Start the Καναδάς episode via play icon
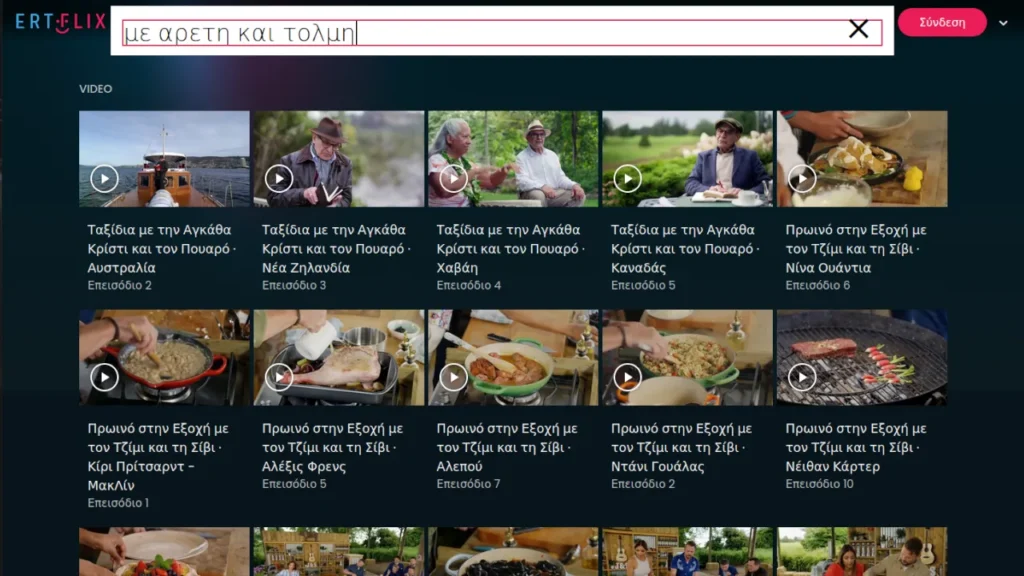 coord(627,179)
